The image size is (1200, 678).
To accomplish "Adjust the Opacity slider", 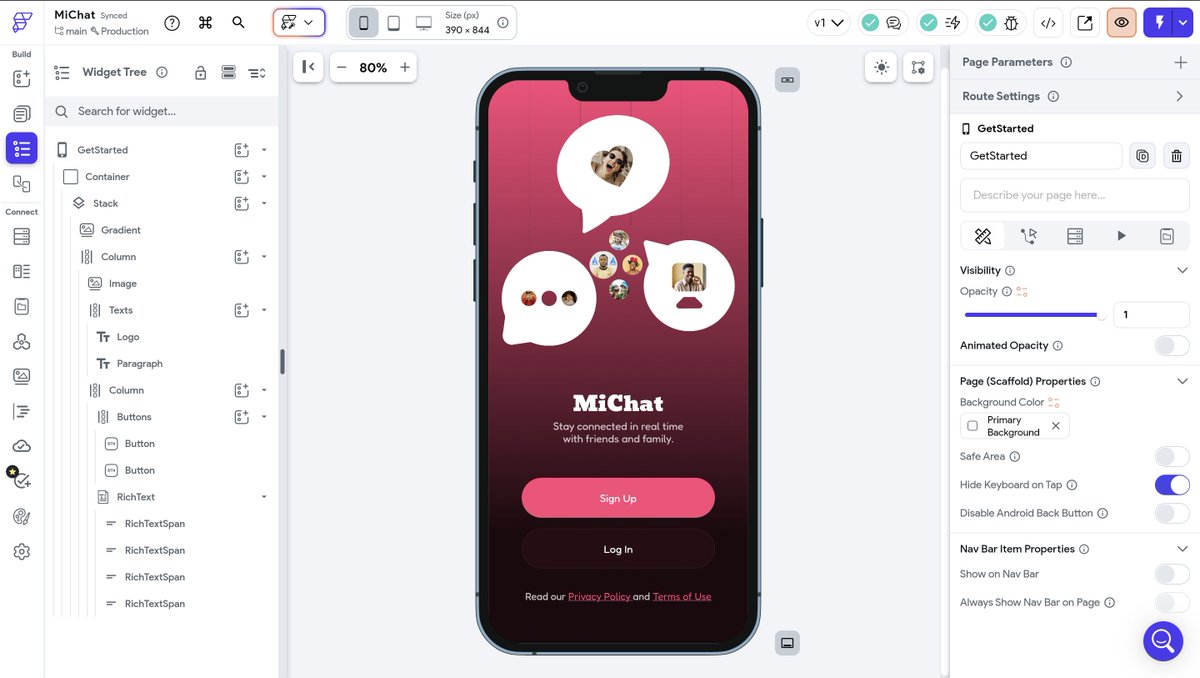I will [1033, 315].
